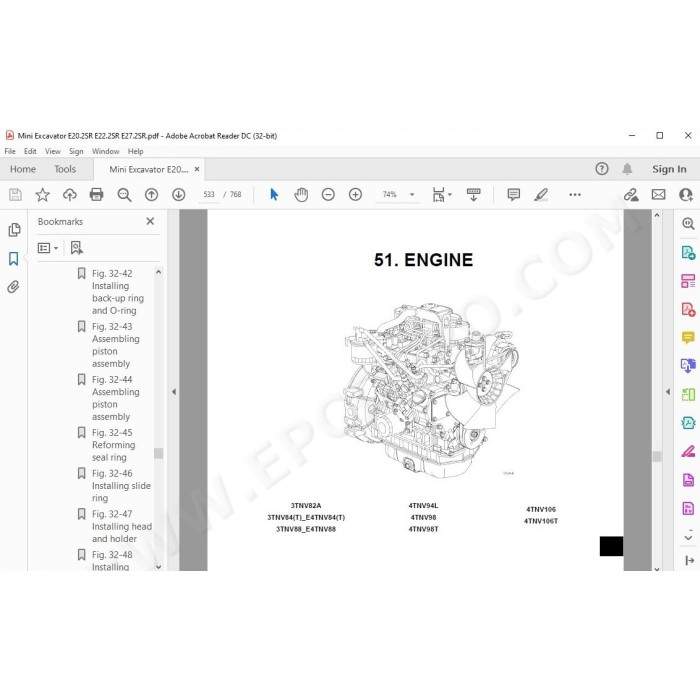Open page thumbnails panel icon
Screen dimensions: 700x700
(14, 229)
